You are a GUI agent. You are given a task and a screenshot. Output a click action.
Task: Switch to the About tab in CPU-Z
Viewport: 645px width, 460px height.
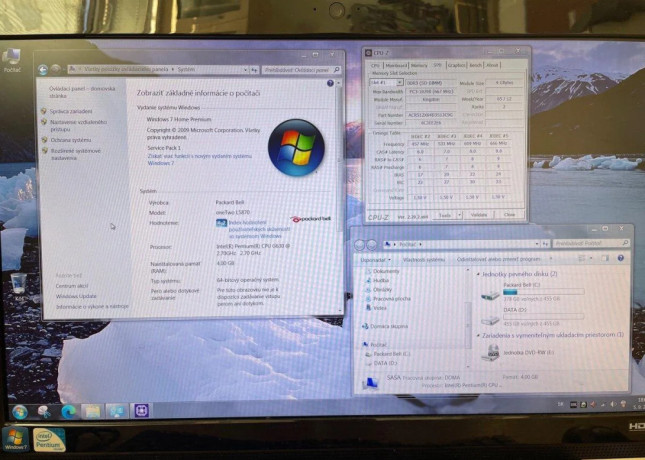tap(492, 65)
